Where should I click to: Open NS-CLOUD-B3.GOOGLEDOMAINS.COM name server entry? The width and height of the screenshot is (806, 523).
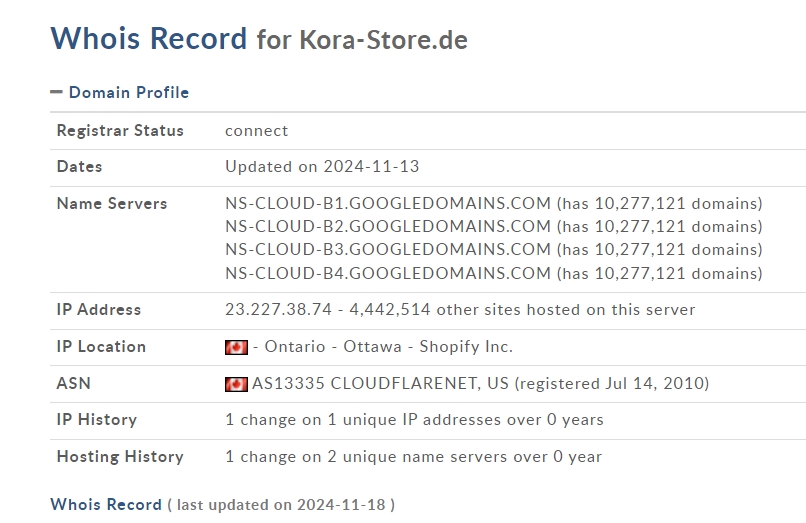tap(388, 249)
